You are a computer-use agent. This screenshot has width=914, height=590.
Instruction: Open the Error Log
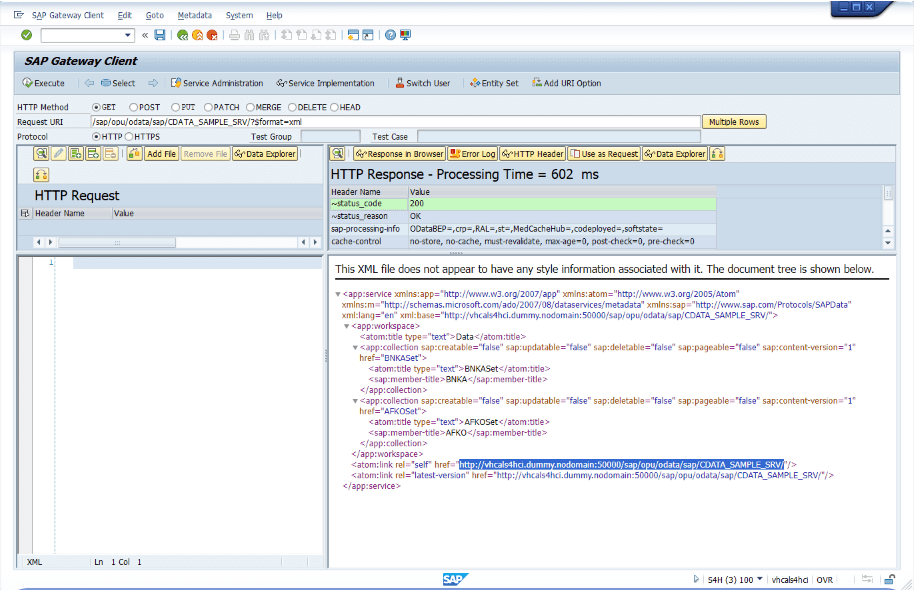point(472,154)
